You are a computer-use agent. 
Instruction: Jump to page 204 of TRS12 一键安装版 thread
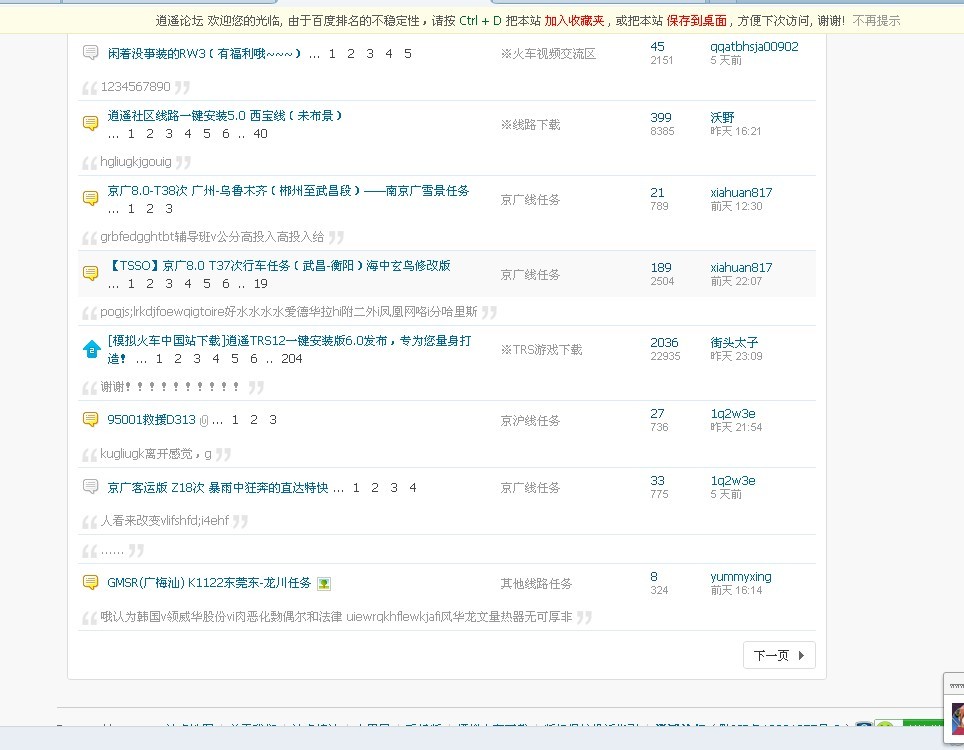coord(291,358)
